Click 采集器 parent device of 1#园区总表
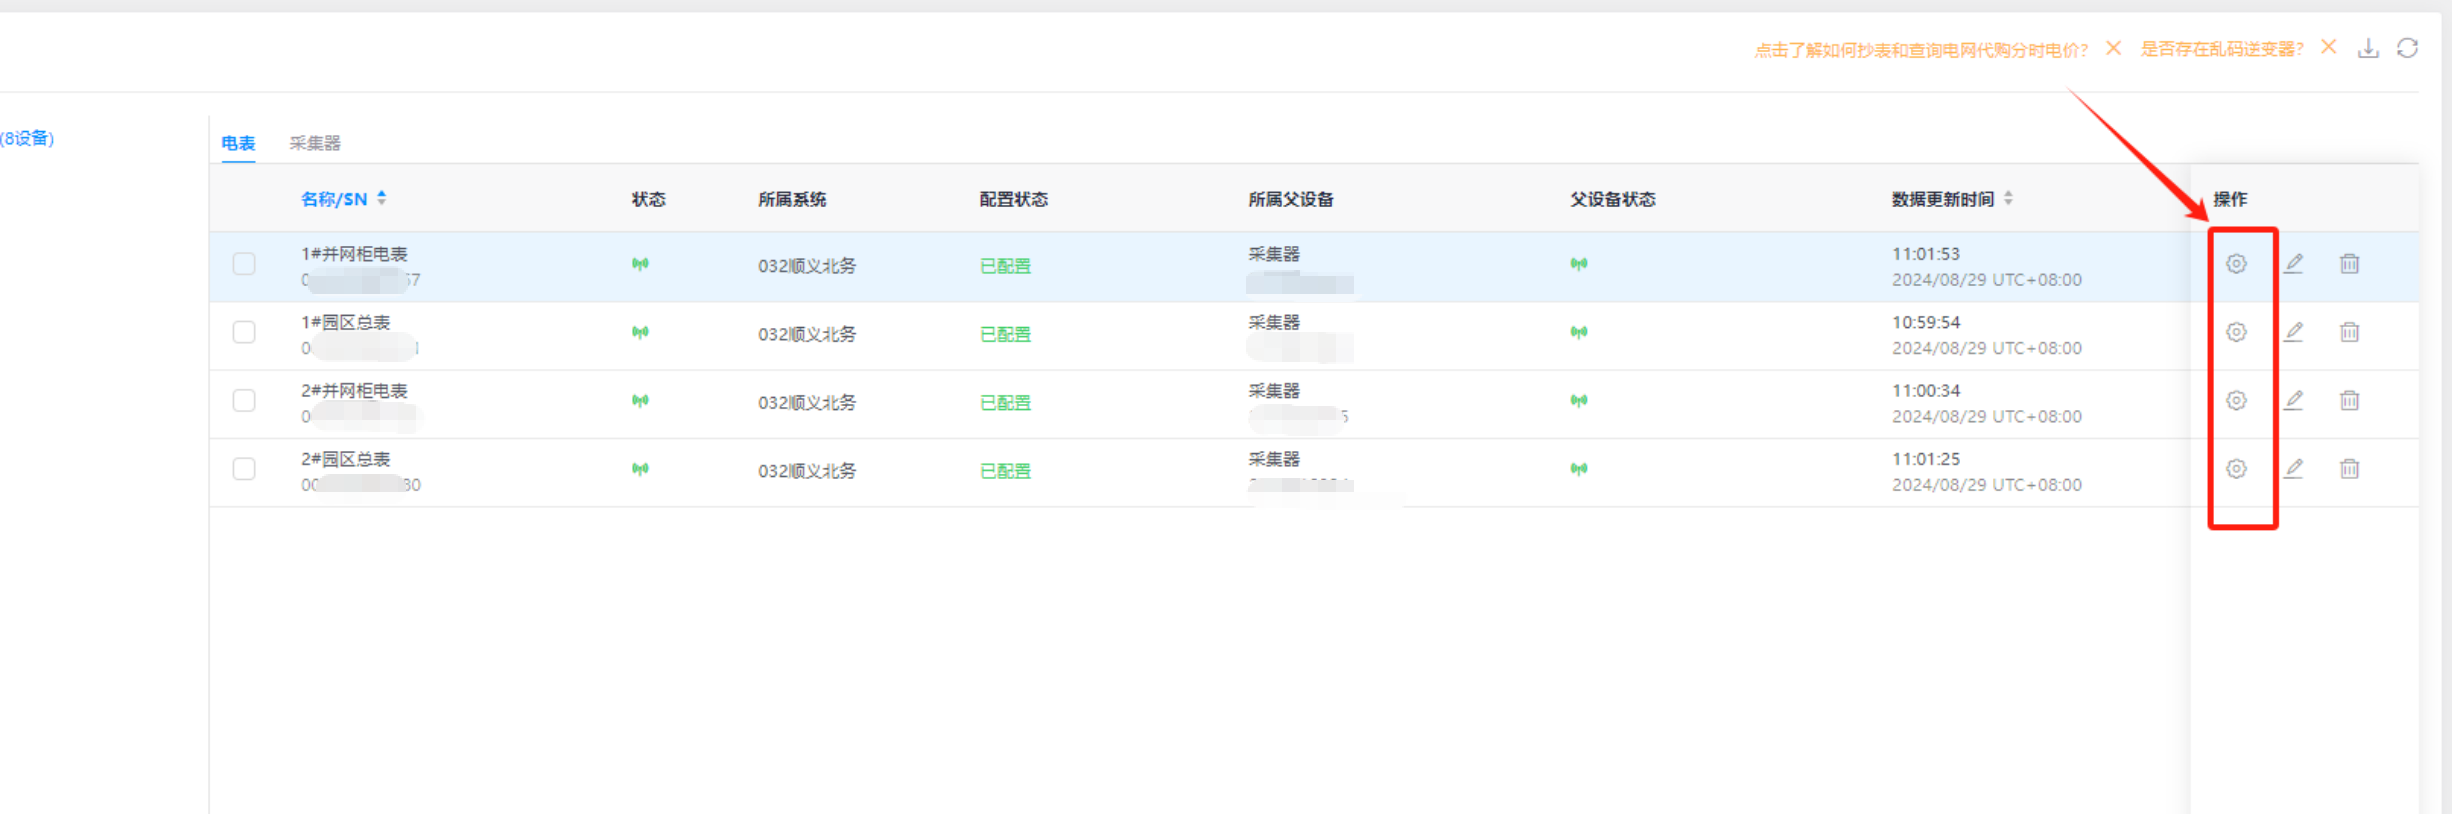Viewport: 2452px width, 814px height. coord(1274,322)
